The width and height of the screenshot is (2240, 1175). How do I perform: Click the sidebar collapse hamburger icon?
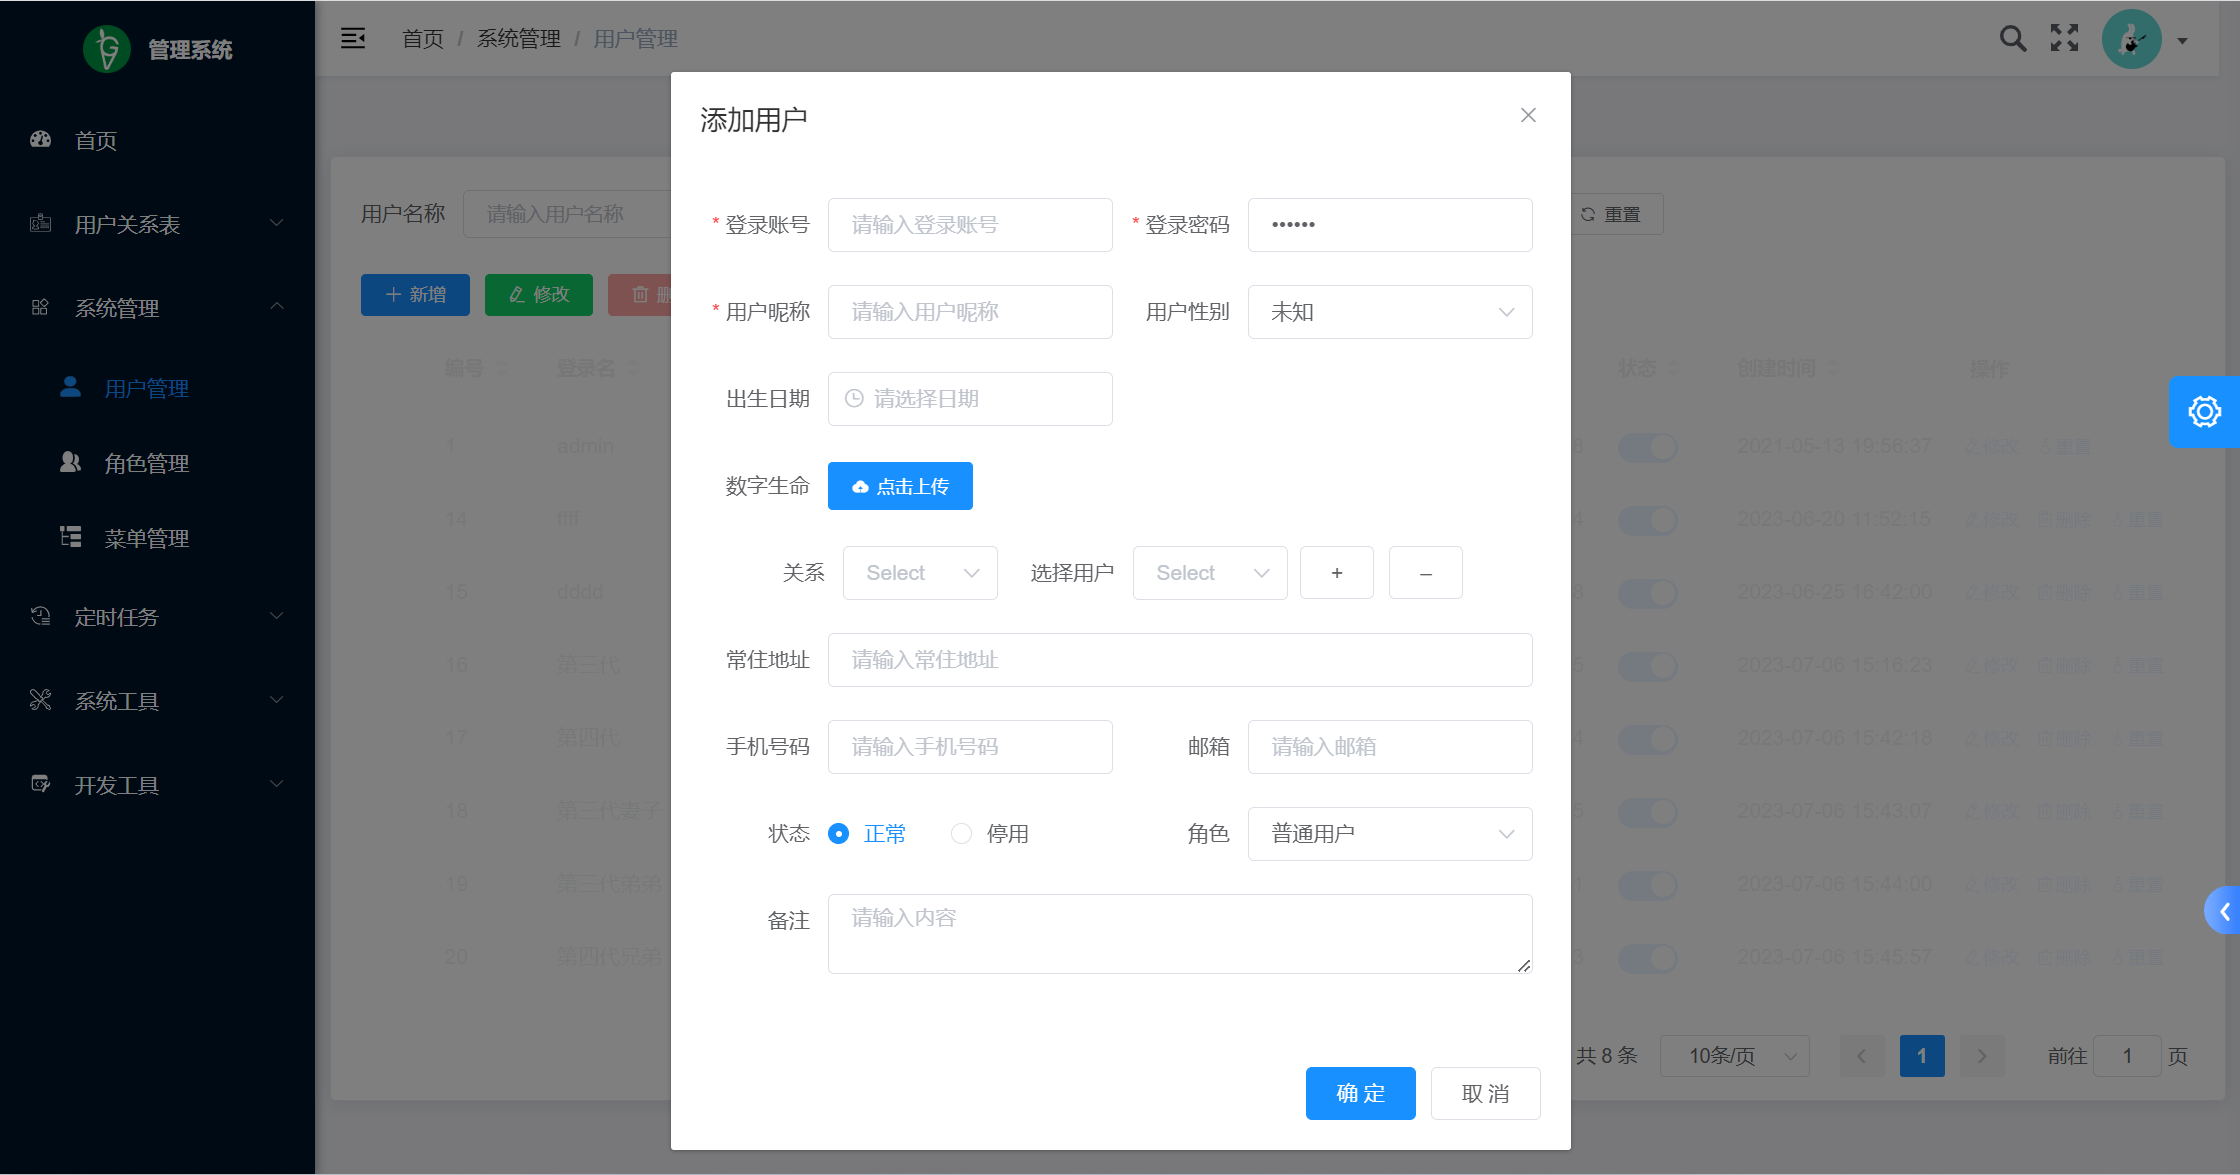click(353, 38)
